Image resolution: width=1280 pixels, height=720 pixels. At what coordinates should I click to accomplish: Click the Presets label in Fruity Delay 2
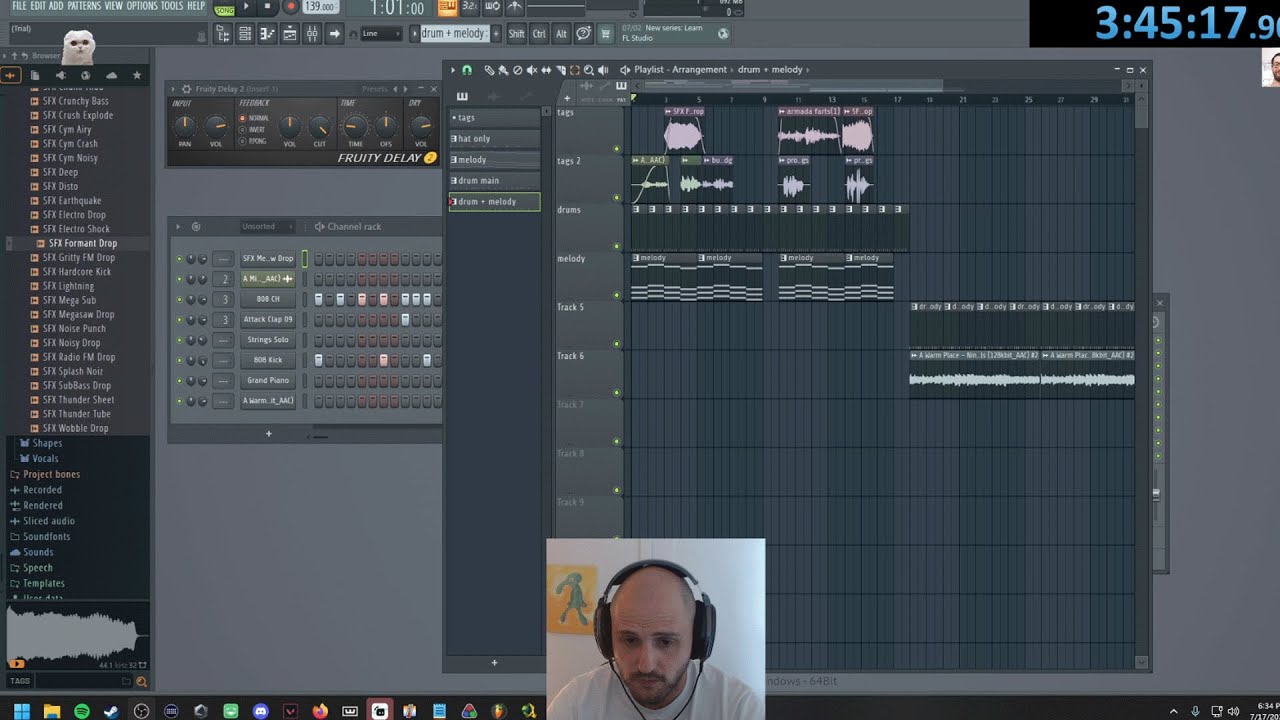coord(375,89)
